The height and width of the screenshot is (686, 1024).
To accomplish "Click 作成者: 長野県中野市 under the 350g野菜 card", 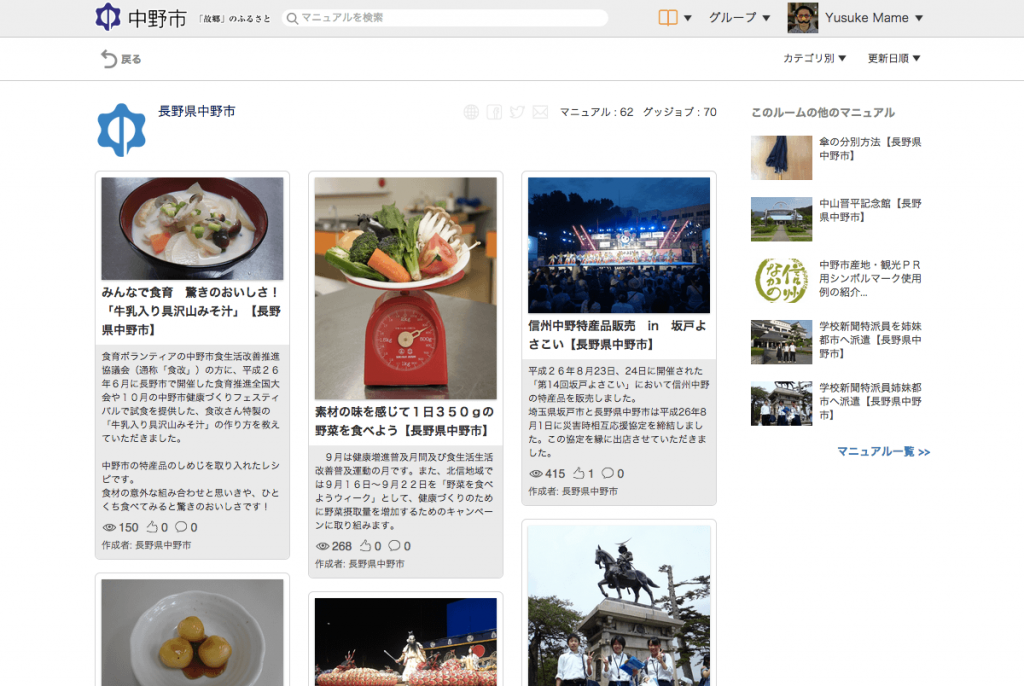I will point(359,564).
